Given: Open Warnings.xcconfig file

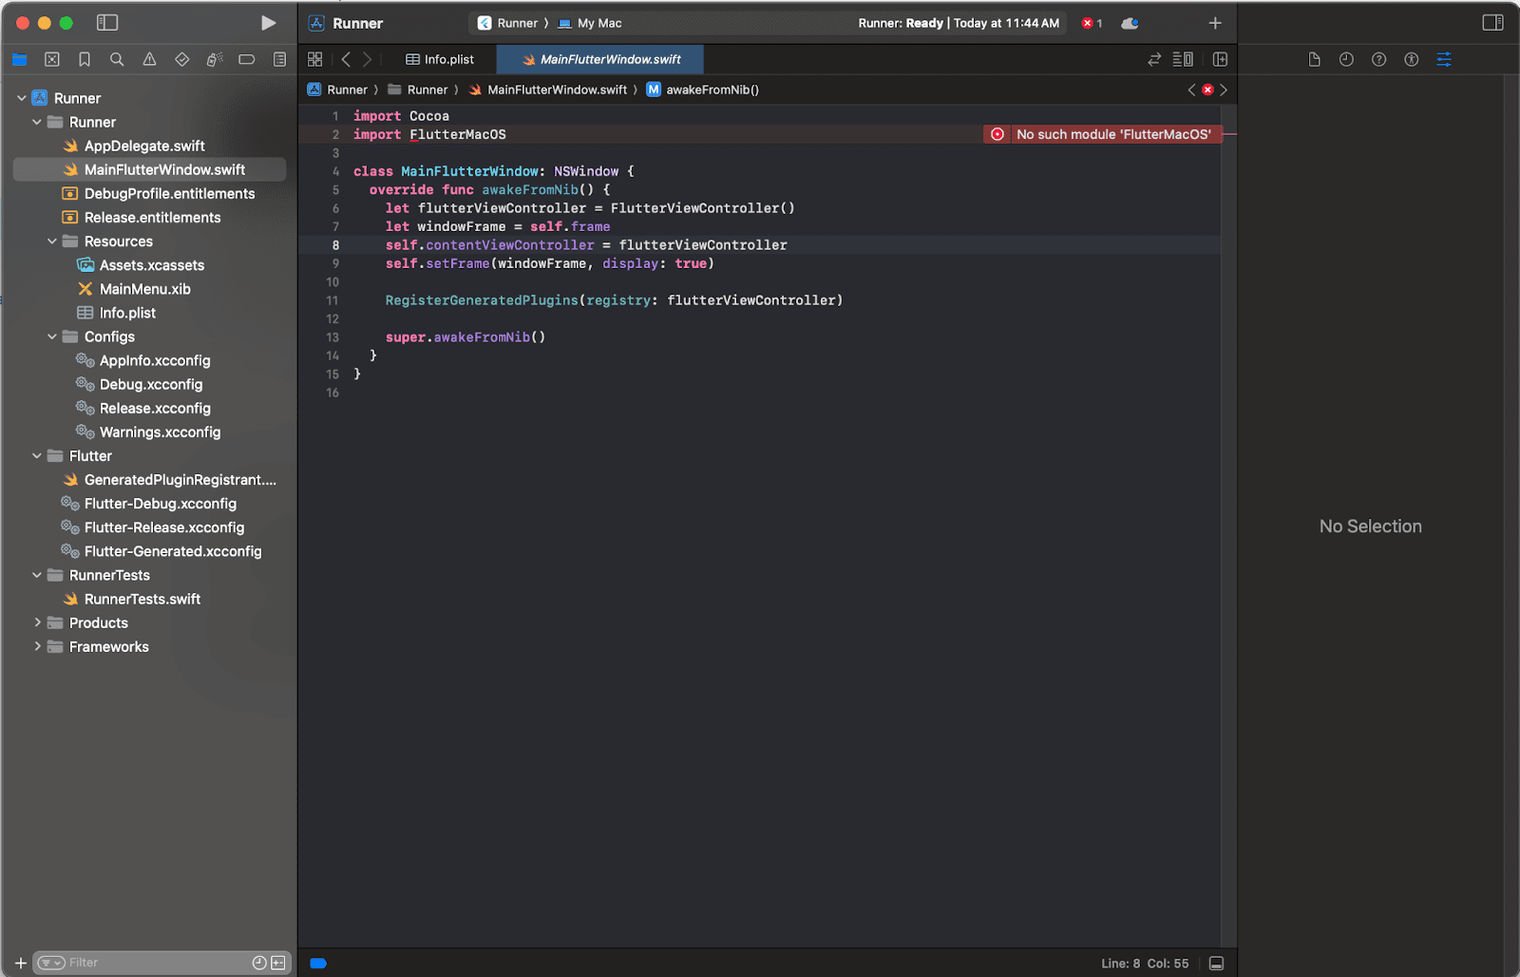Looking at the screenshot, I should pos(159,432).
